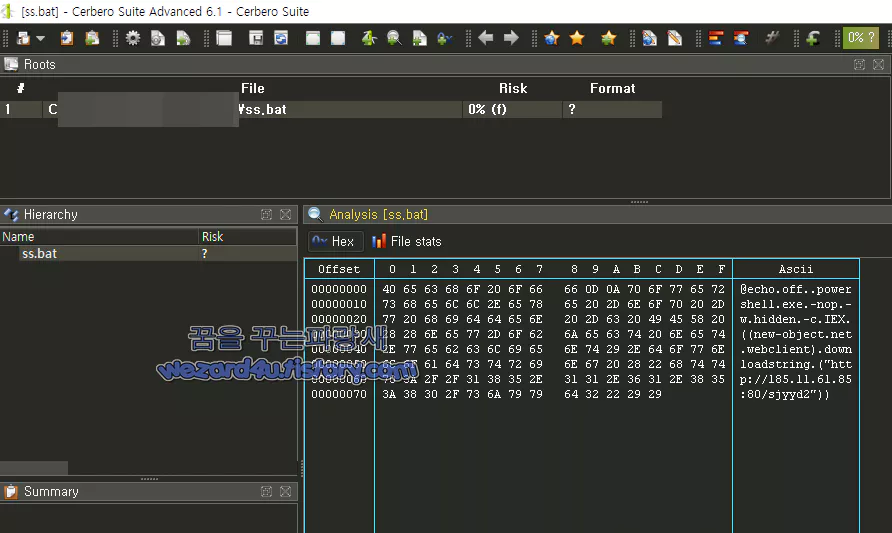Click the Ascii text '@echo.off..power'
892x533 pixels.
pyautogui.click(x=795, y=289)
